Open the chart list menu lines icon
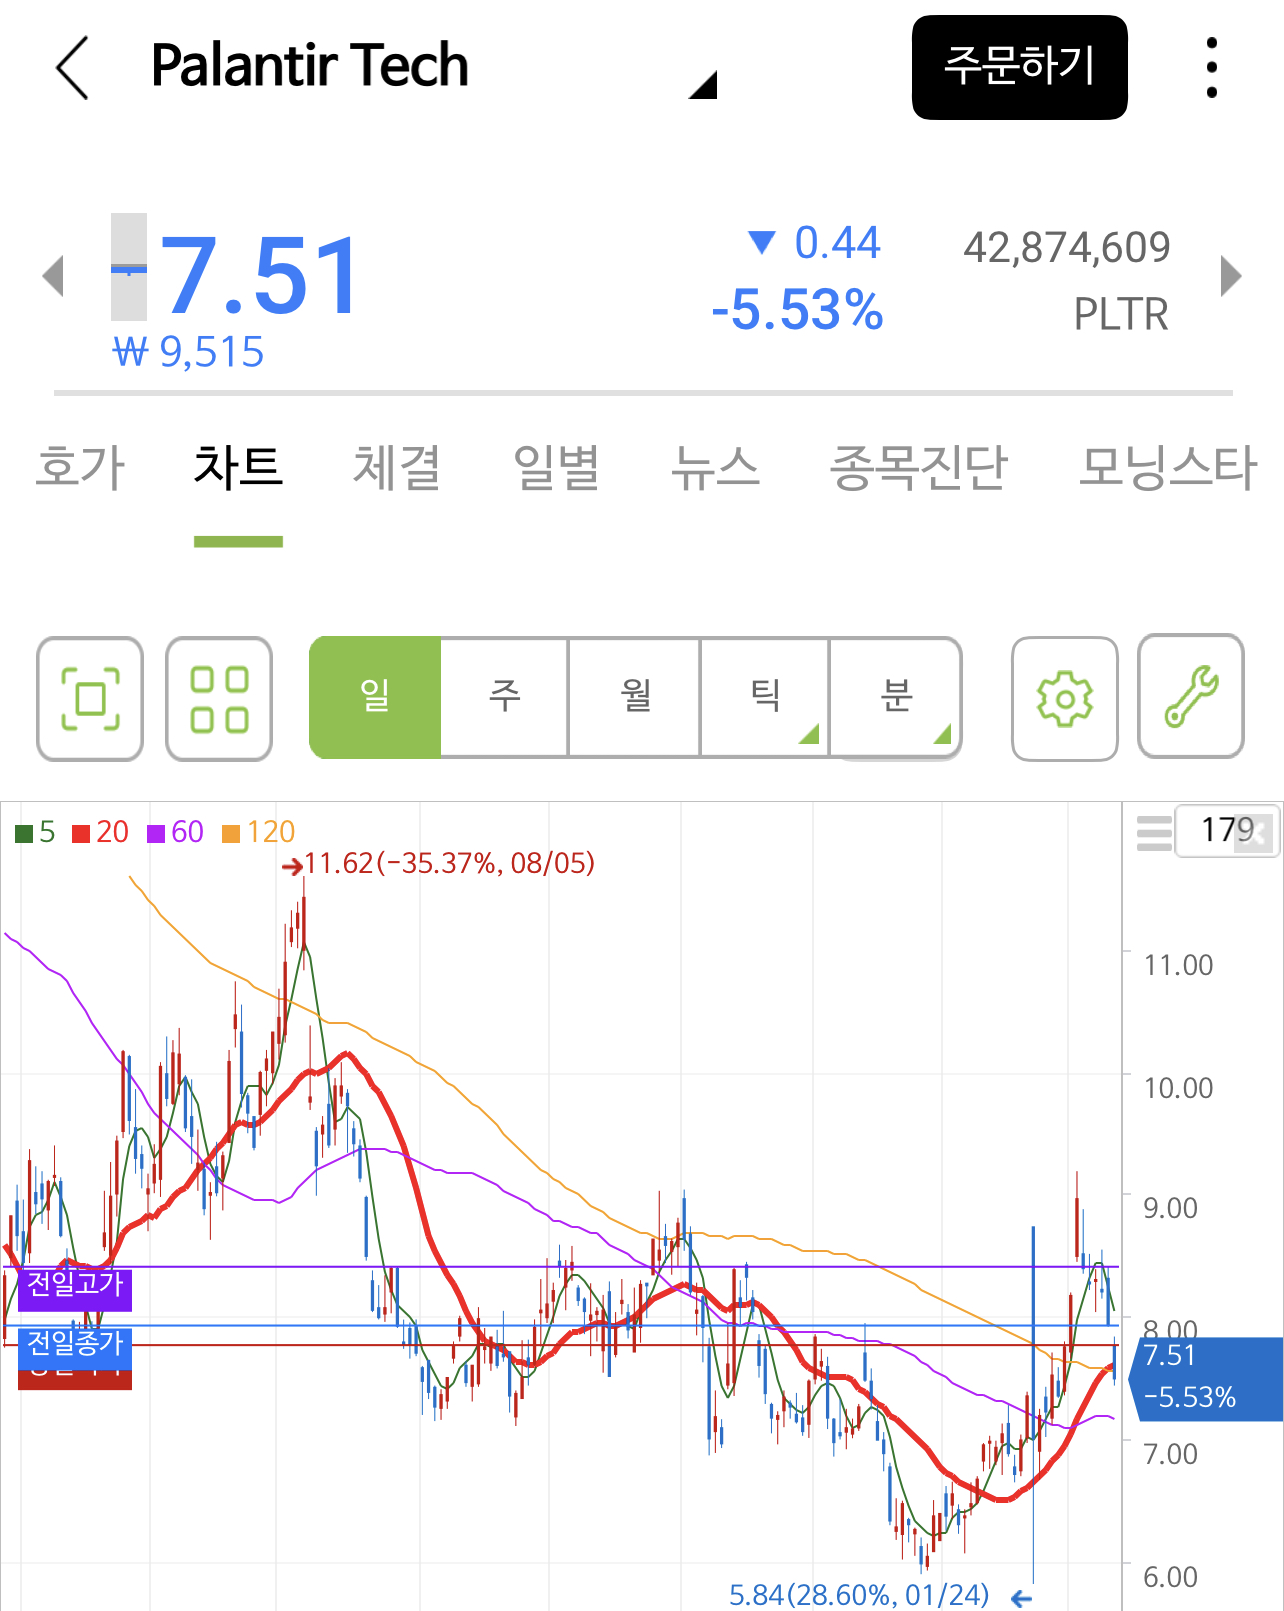The height and width of the screenshot is (1611, 1284). (1154, 832)
